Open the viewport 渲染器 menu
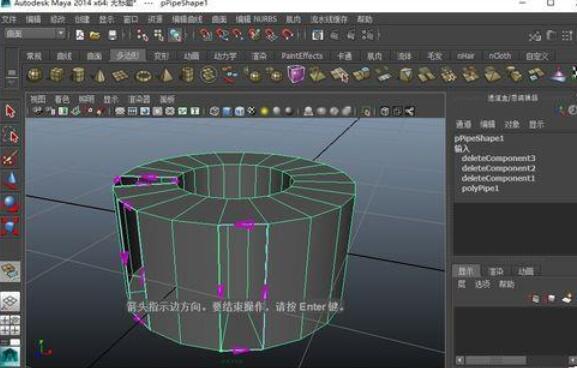577x368 pixels. [x=139, y=99]
